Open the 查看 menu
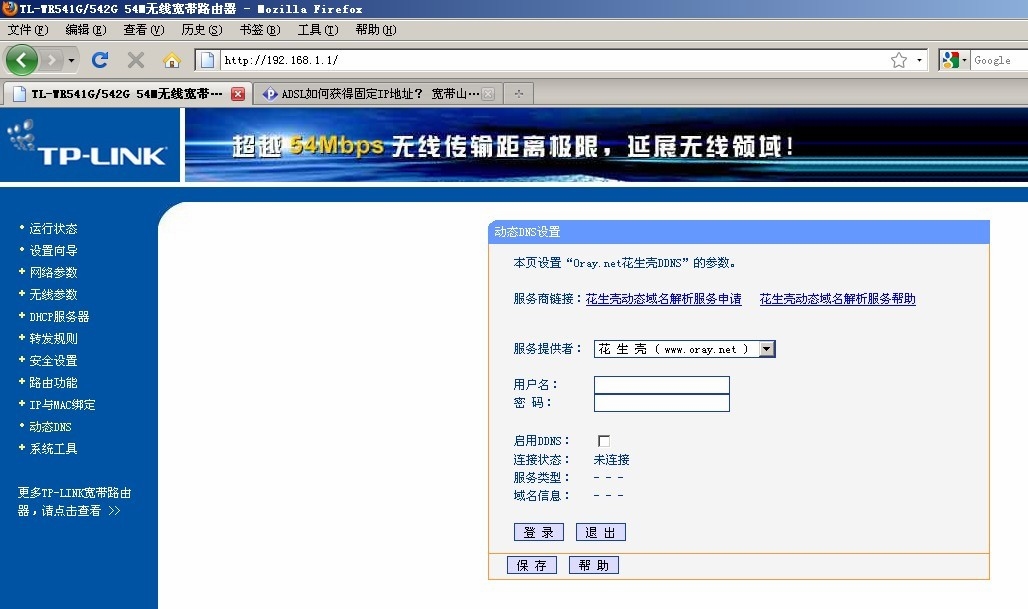Image resolution: width=1028 pixels, height=609 pixels. tap(144, 29)
